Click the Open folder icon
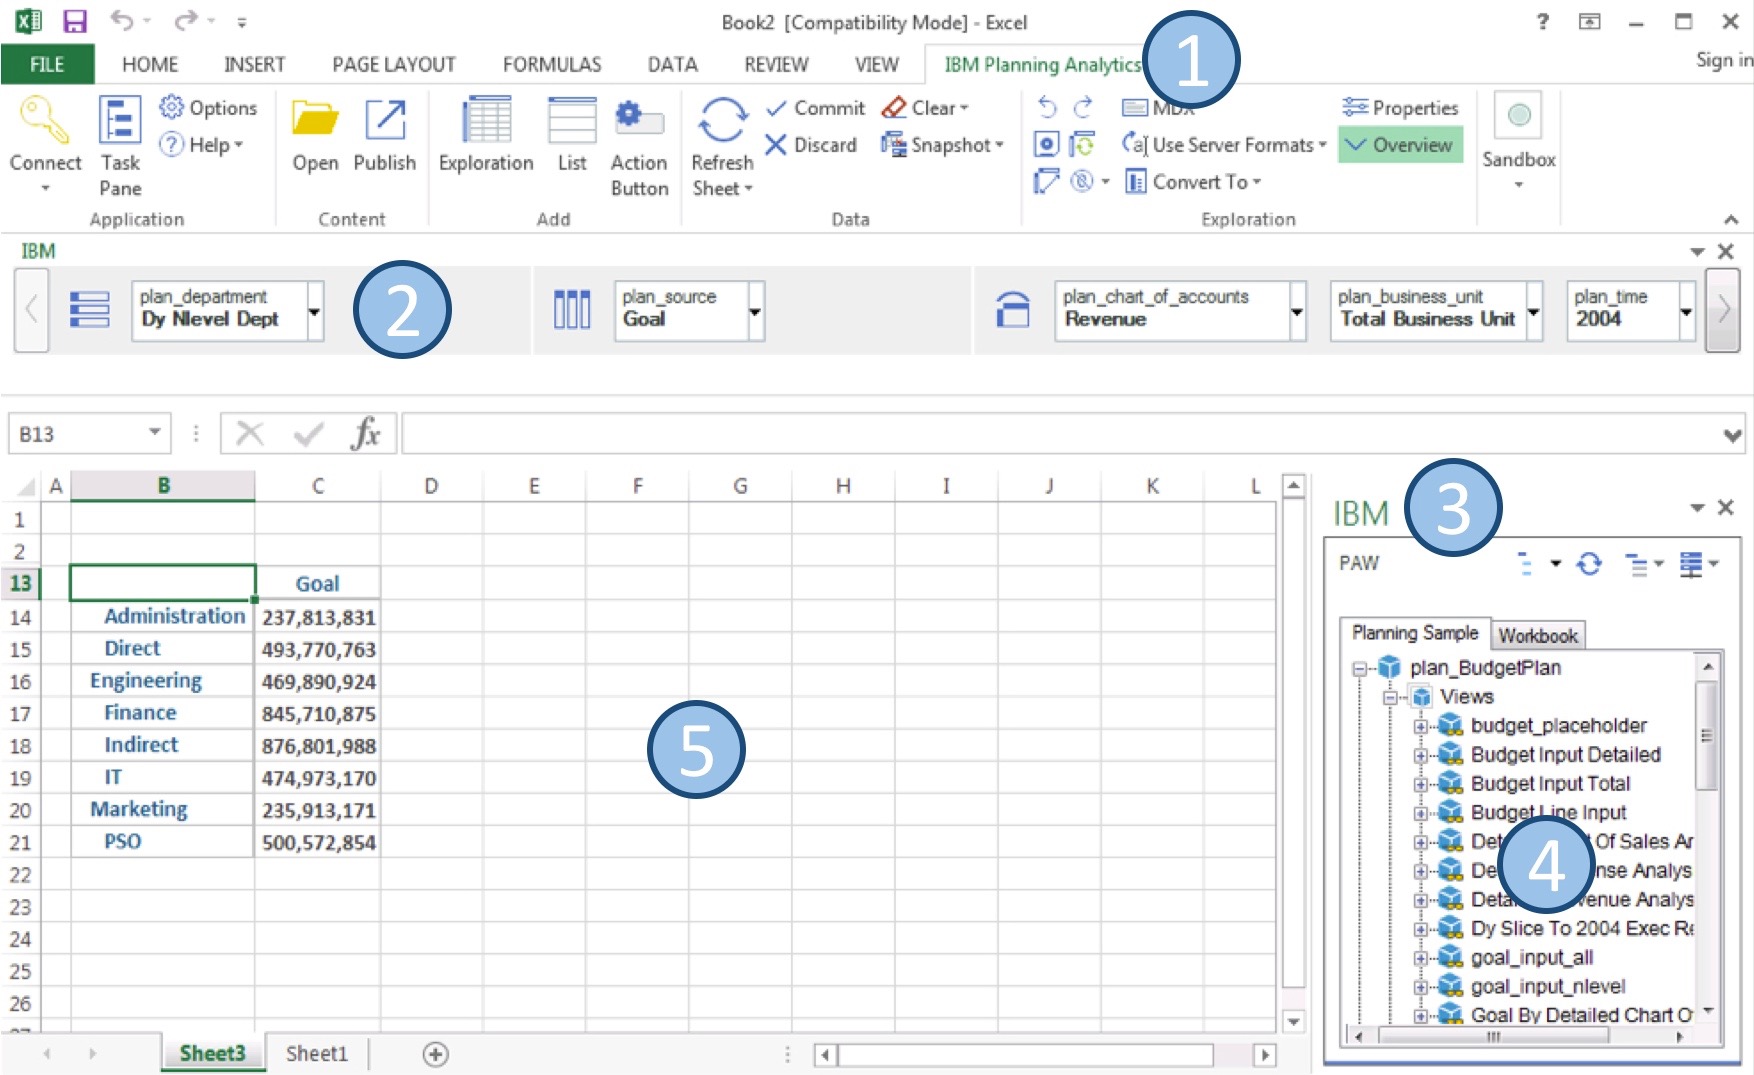This screenshot has width=1754, height=1075. coord(315,119)
